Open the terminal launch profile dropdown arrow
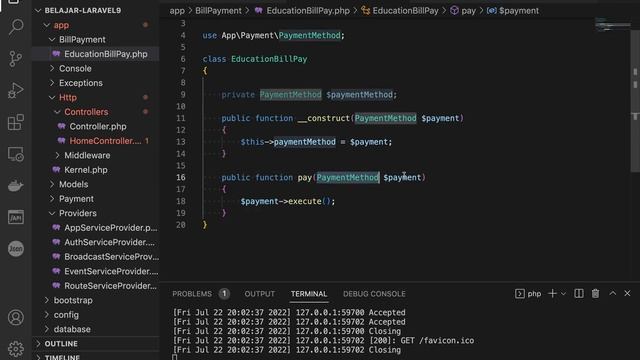Image resolution: width=640 pixels, height=360 pixels. (563, 293)
